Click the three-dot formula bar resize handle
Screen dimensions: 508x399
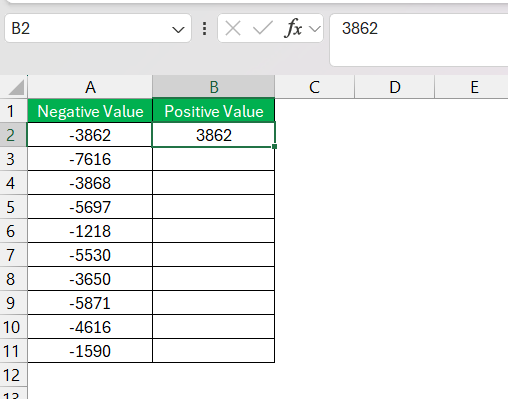click(204, 28)
